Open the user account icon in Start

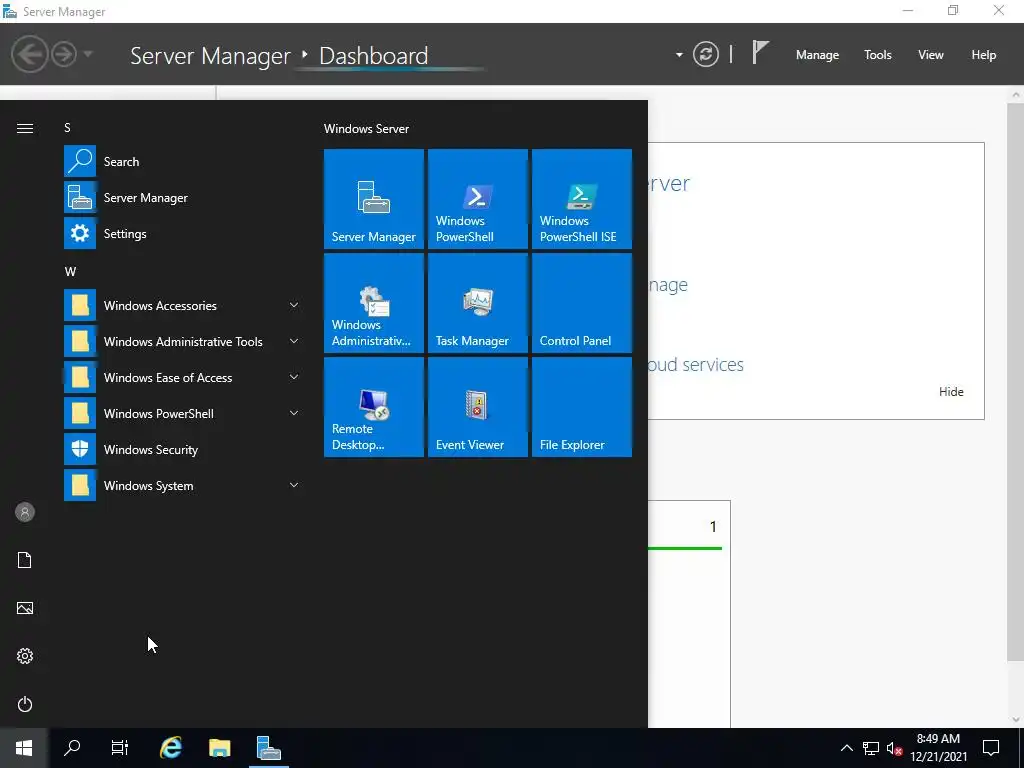point(25,512)
